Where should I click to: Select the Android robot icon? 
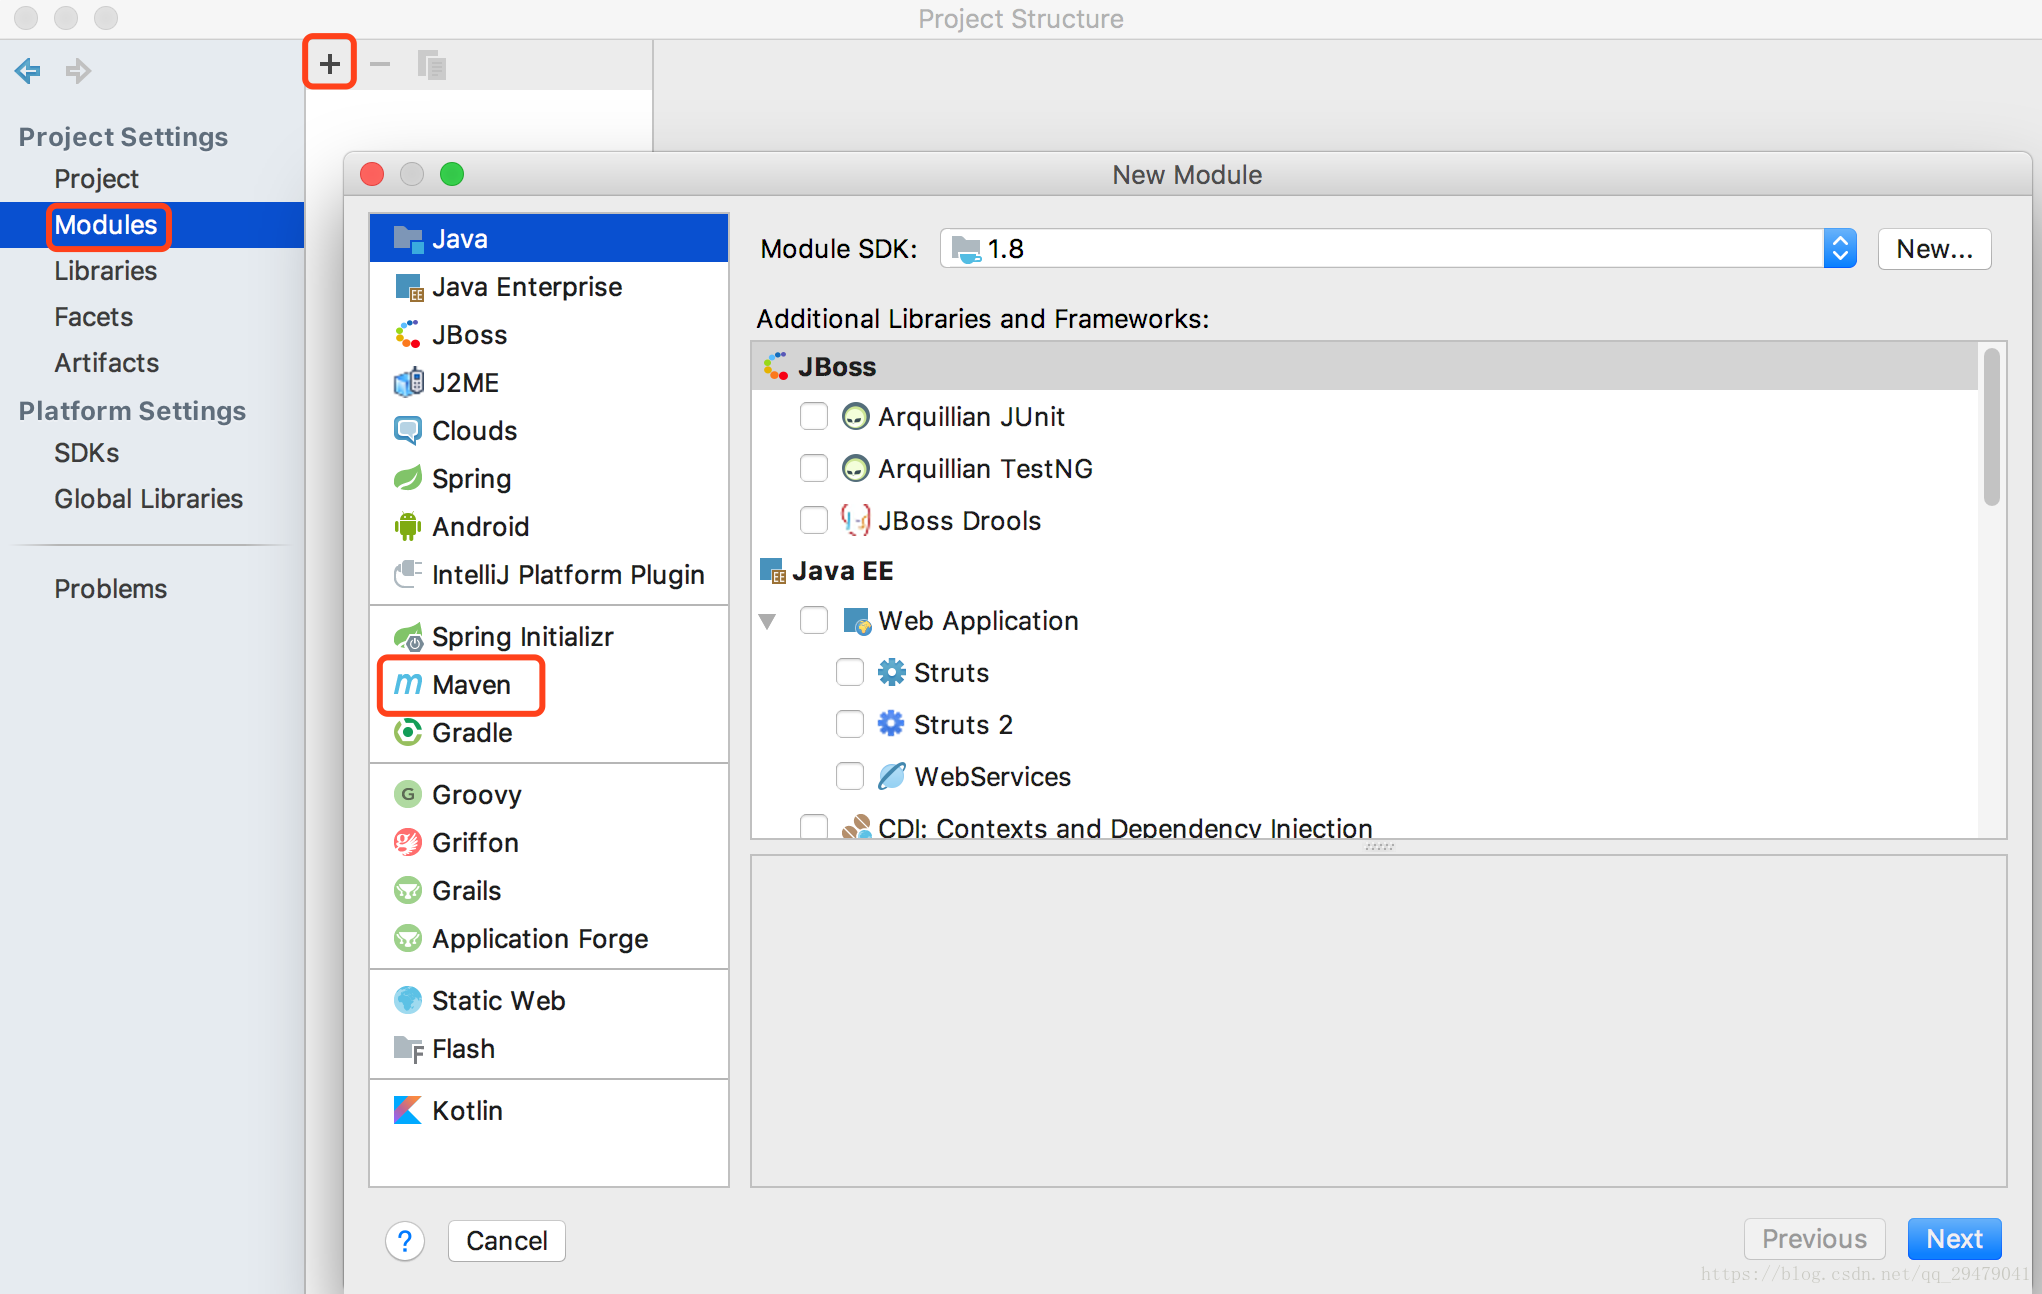click(408, 526)
